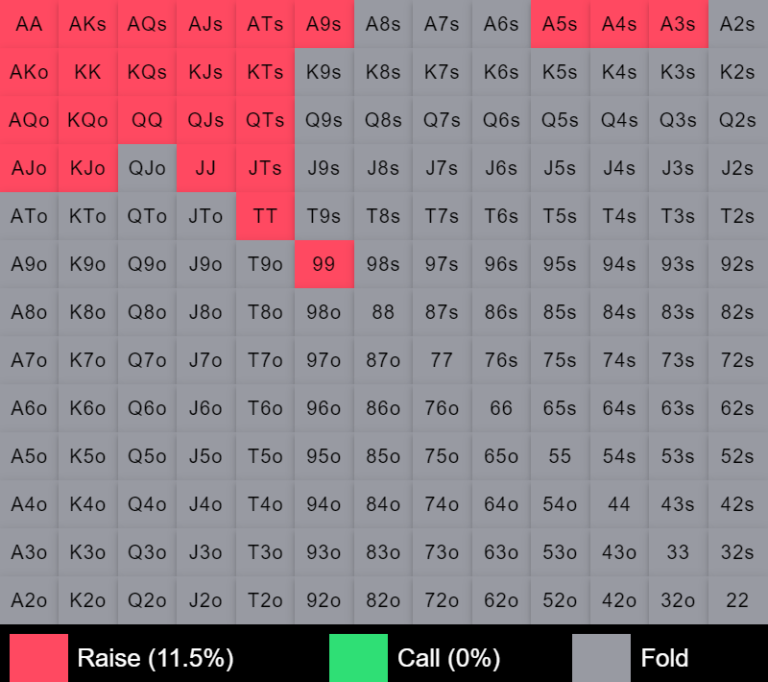This screenshot has width=768, height=682.
Task: Click the AA hand cell
Action: point(29,24)
